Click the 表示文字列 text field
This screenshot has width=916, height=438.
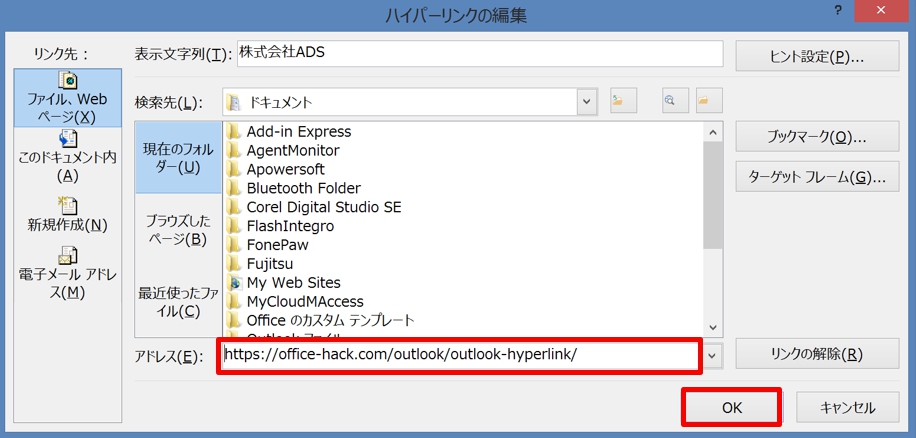coord(480,53)
